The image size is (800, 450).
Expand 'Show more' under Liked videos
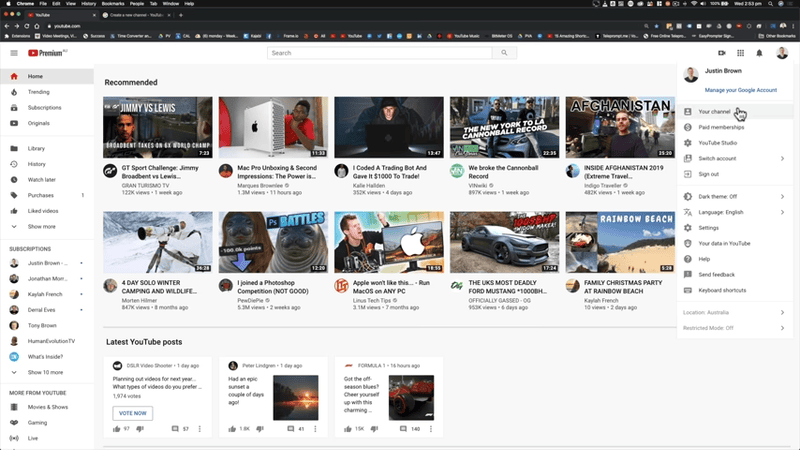(42, 226)
